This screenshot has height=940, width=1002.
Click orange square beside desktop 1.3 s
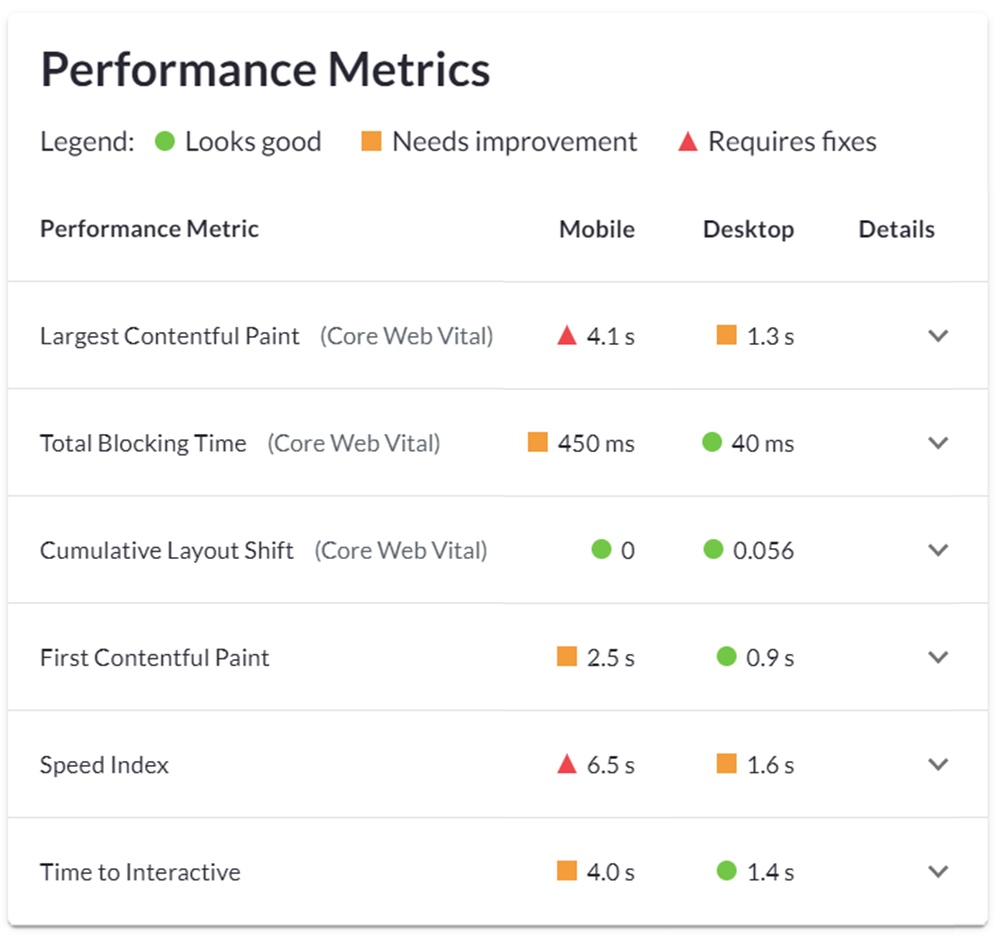pos(727,336)
